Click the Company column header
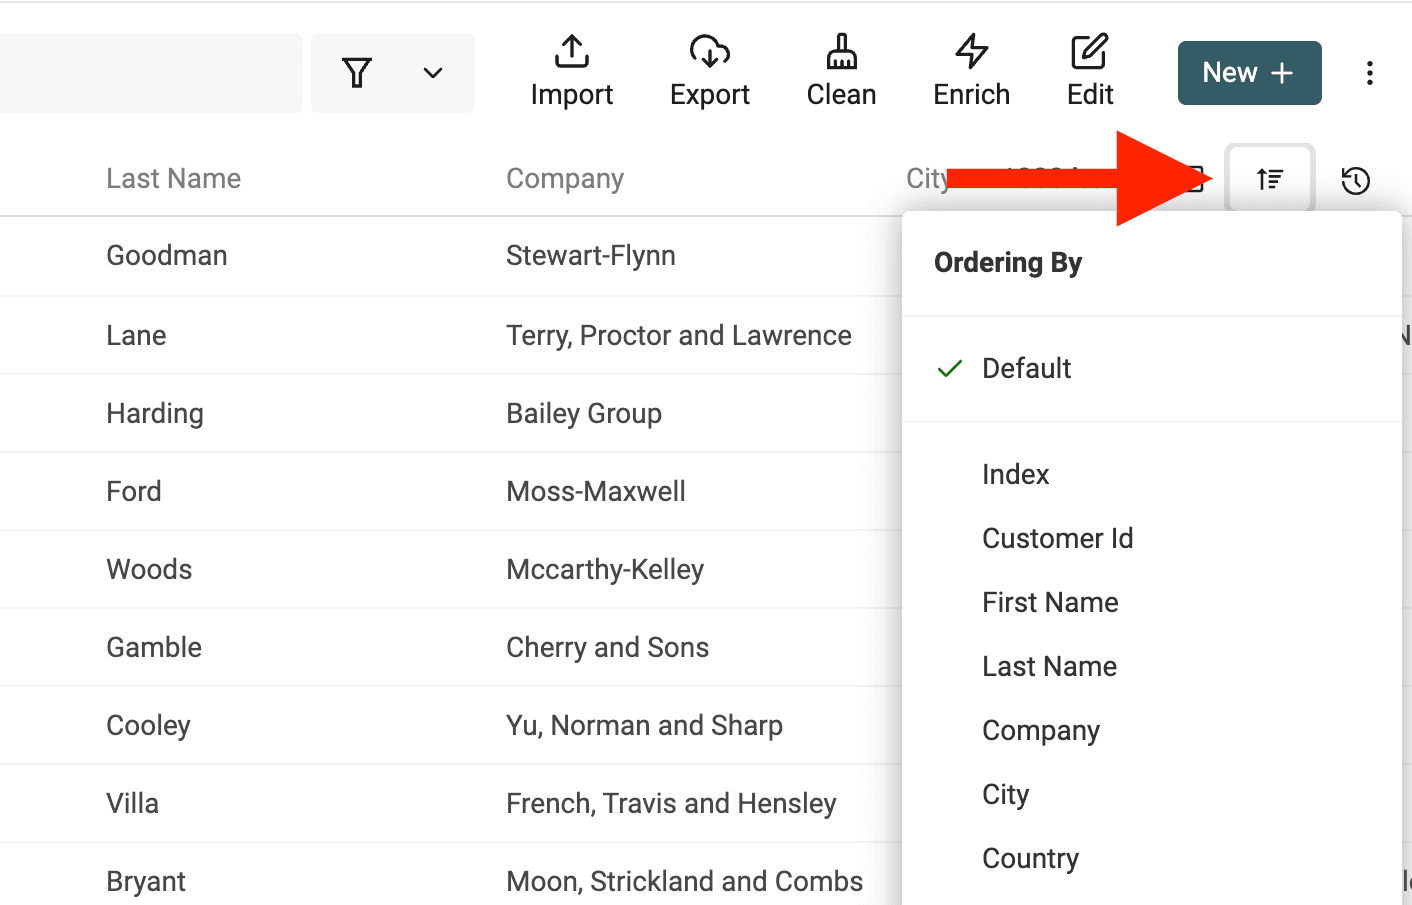The image size is (1412, 905). click(564, 179)
